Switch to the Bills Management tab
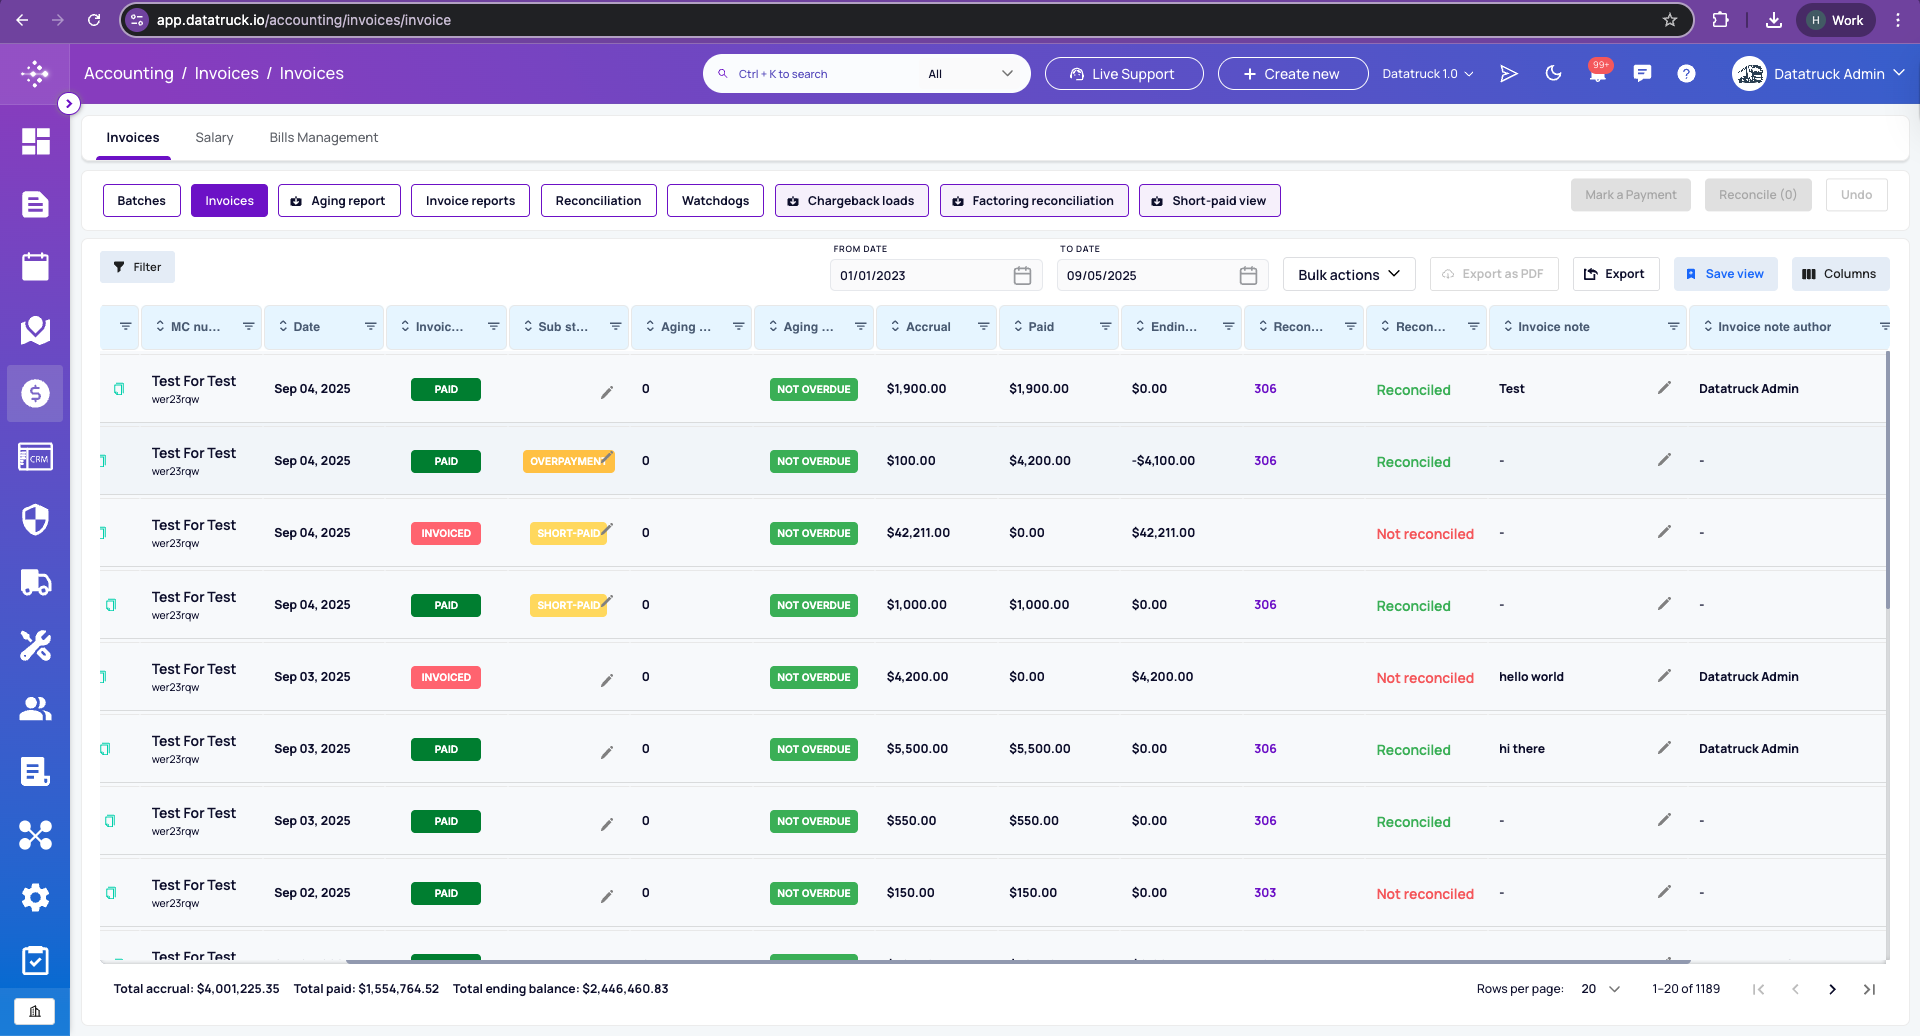 pyautogui.click(x=323, y=138)
